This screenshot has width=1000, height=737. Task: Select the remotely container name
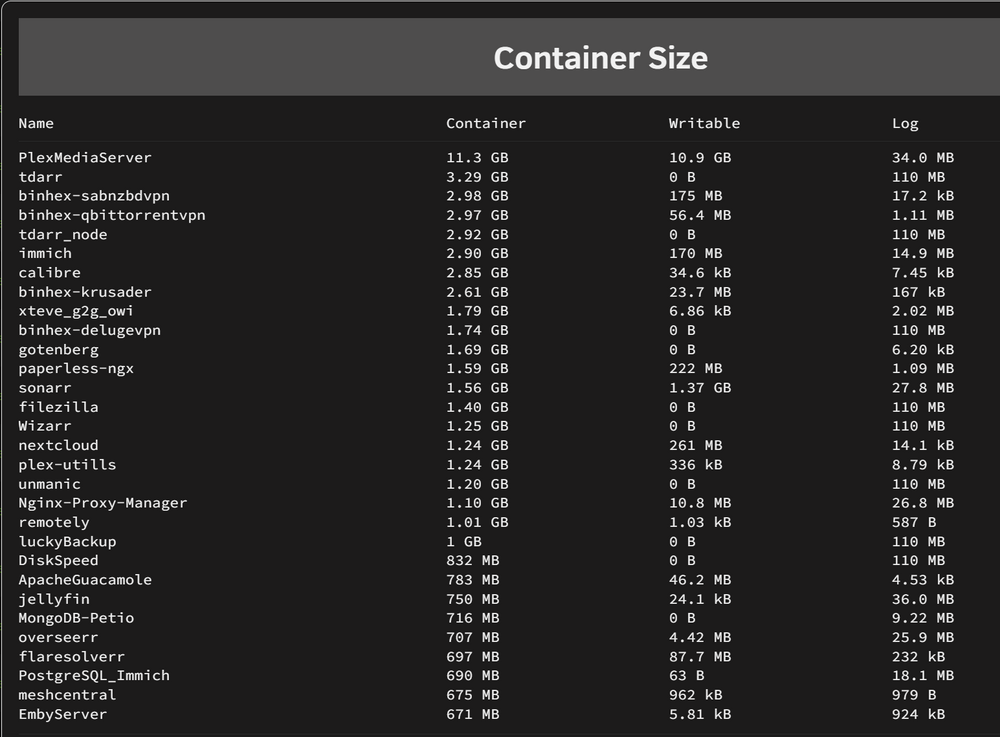pos(54,522)
